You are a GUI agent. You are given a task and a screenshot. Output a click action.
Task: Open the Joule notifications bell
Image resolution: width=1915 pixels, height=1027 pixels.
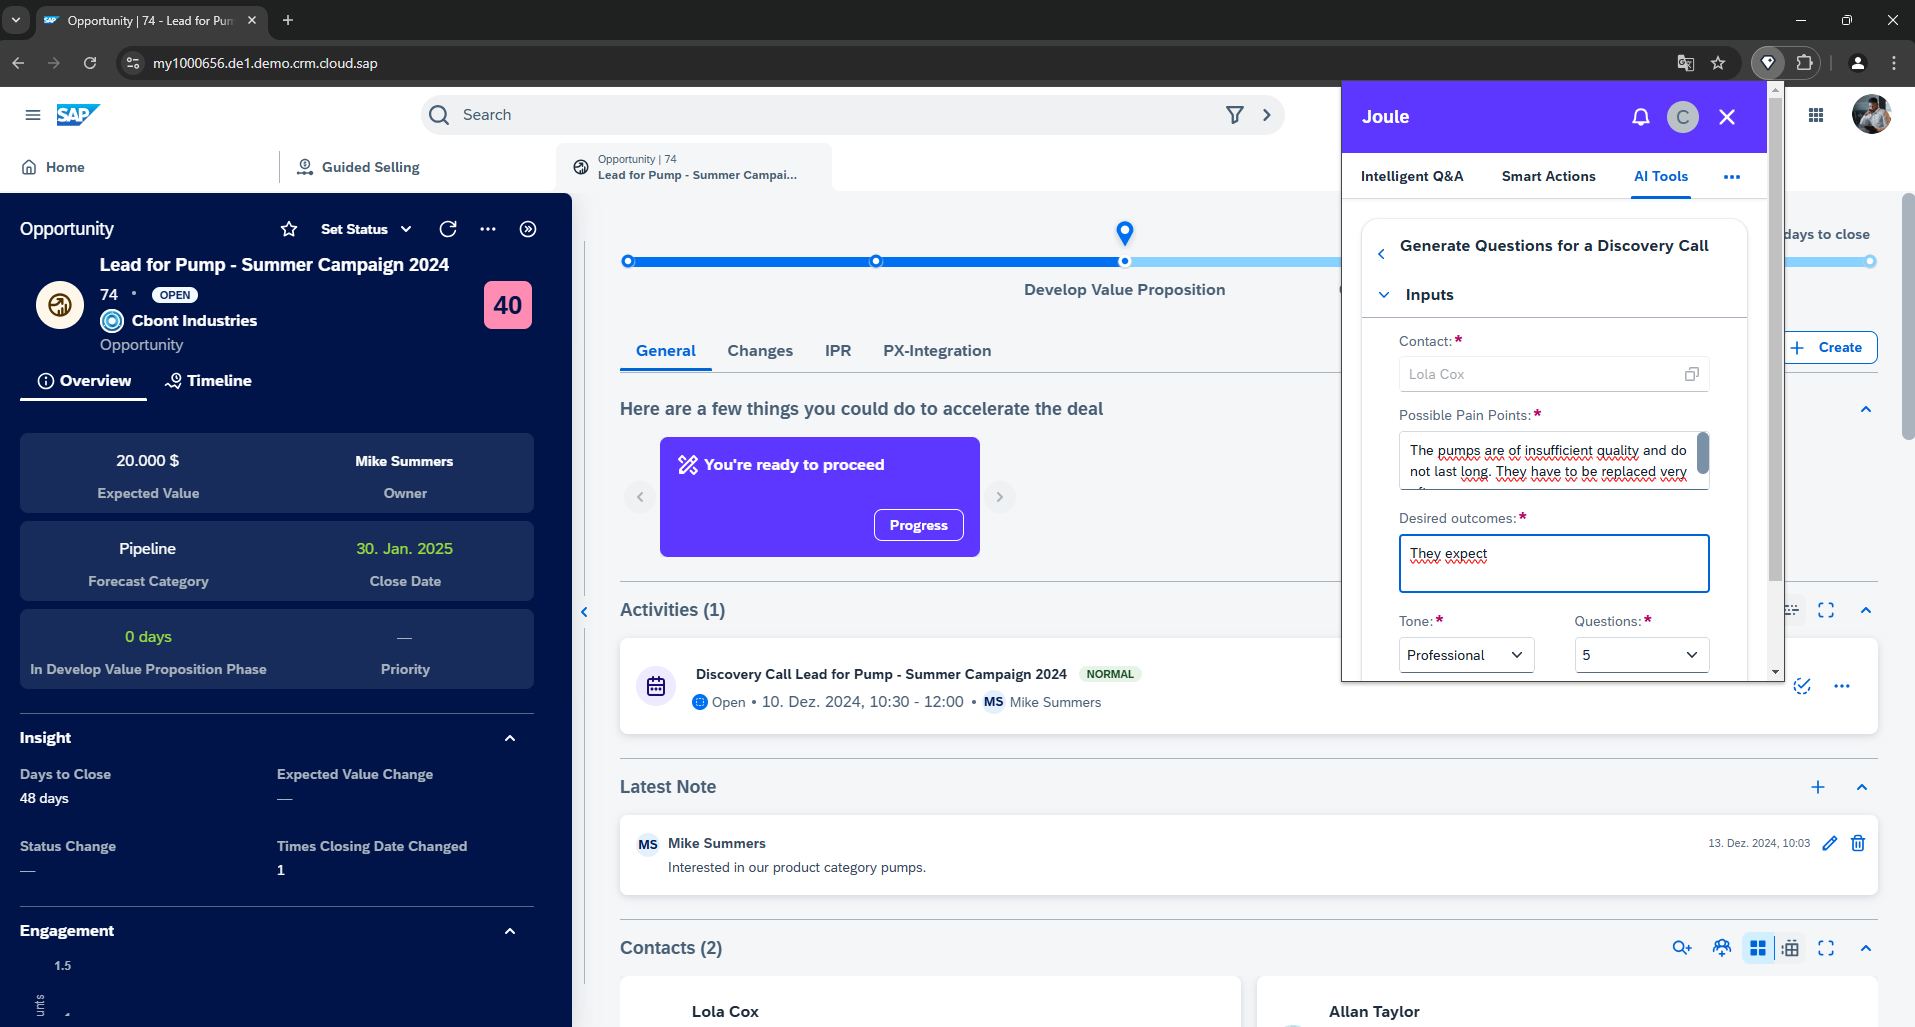pyautogui.click(x=1641, y=117)
